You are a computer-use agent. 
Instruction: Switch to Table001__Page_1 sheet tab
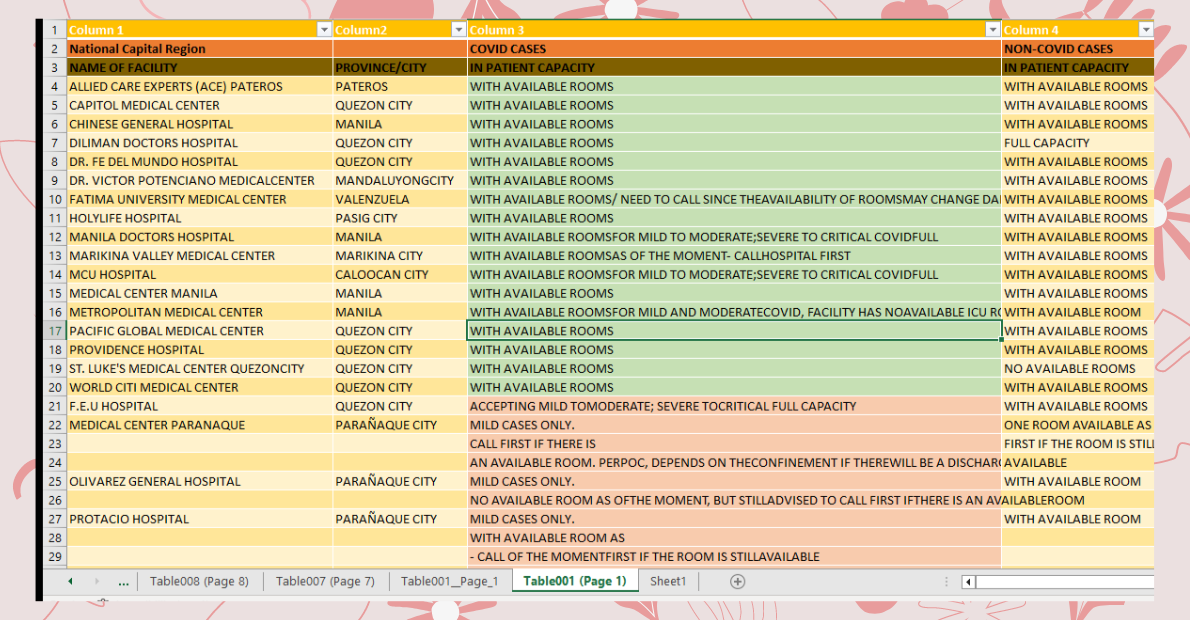tap(449, 581)
